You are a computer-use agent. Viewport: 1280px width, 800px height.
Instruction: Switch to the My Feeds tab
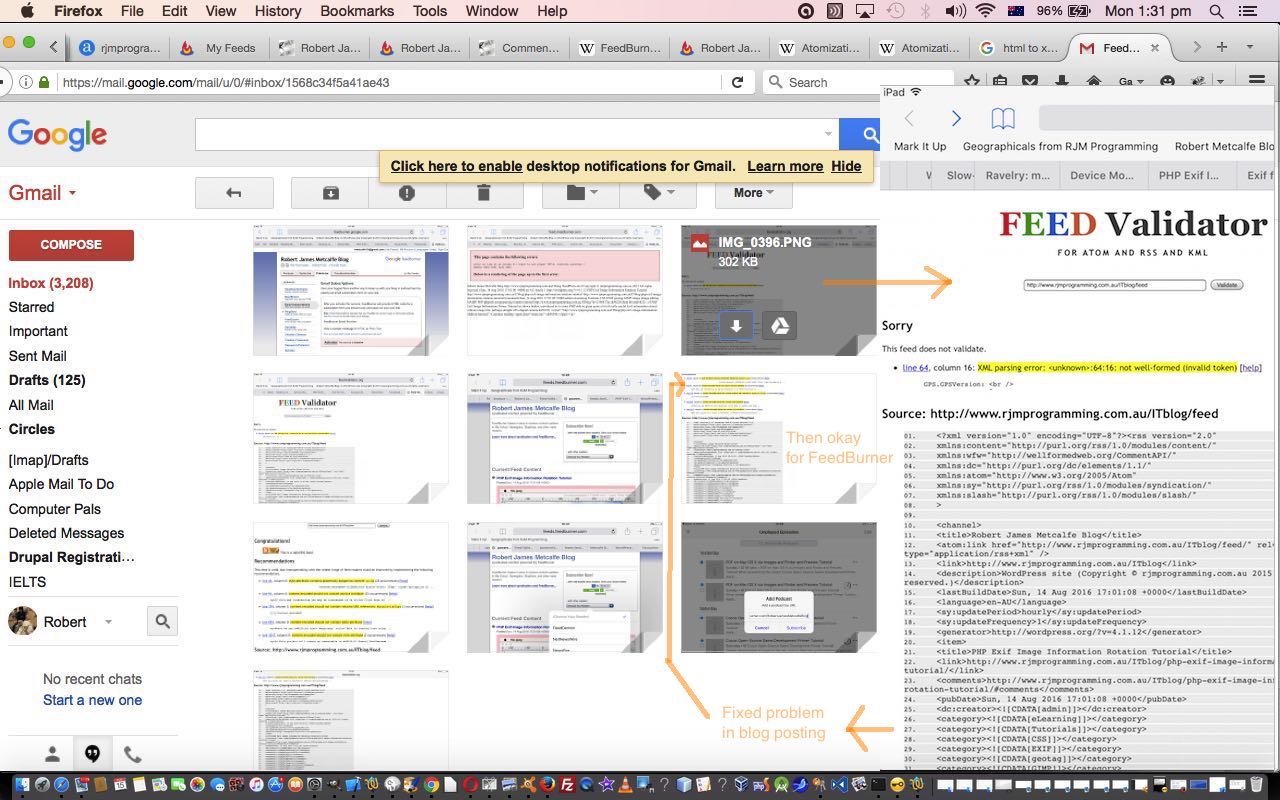[220, 47]
